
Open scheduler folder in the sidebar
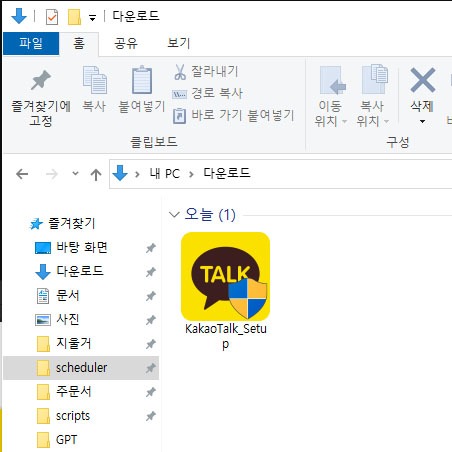[x=82, y=368]
